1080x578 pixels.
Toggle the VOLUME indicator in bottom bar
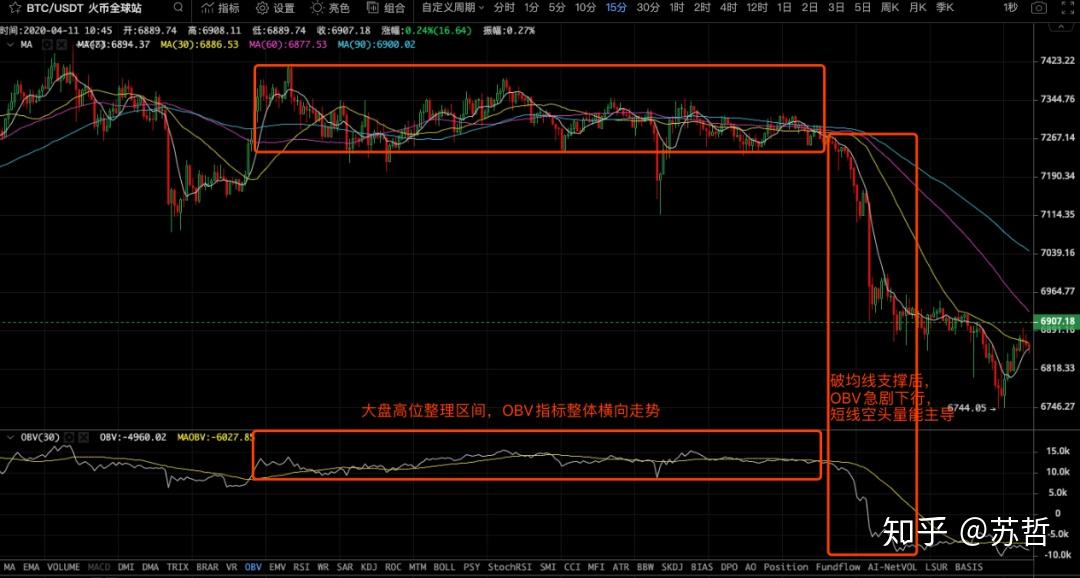pos(63,567)
